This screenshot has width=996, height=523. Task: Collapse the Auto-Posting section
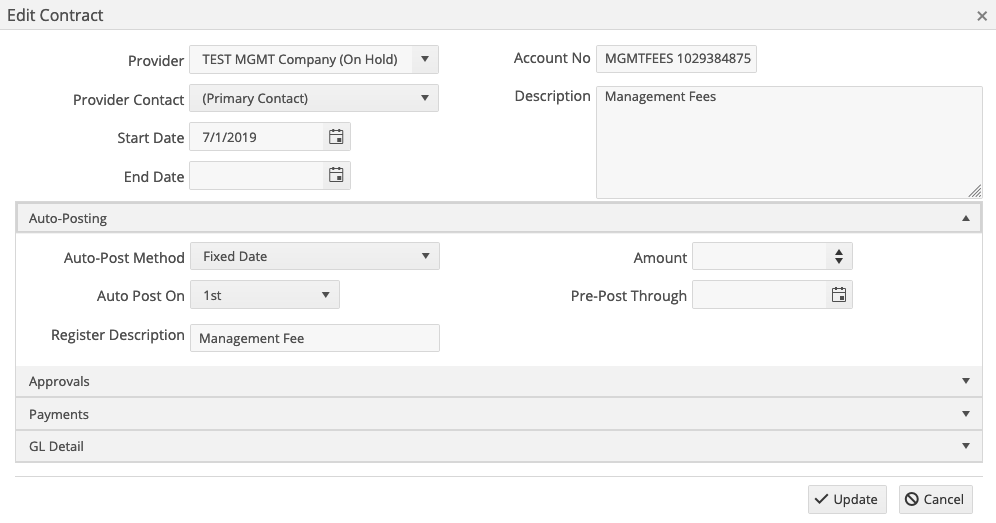[x=499, y=218]
